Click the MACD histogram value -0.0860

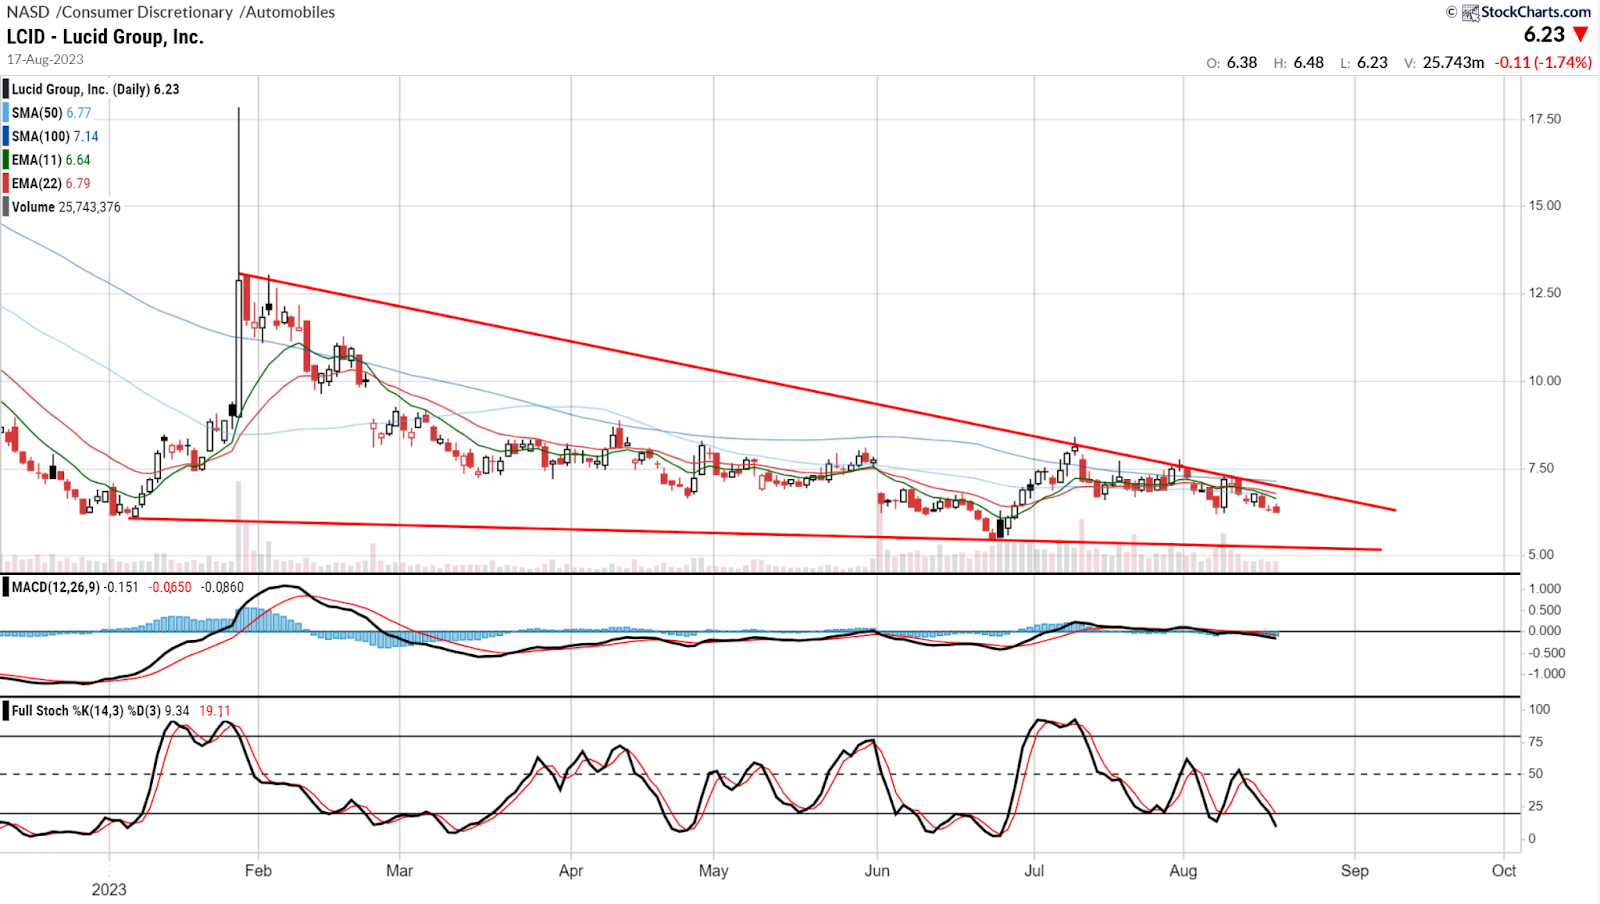tap(222, 587)
